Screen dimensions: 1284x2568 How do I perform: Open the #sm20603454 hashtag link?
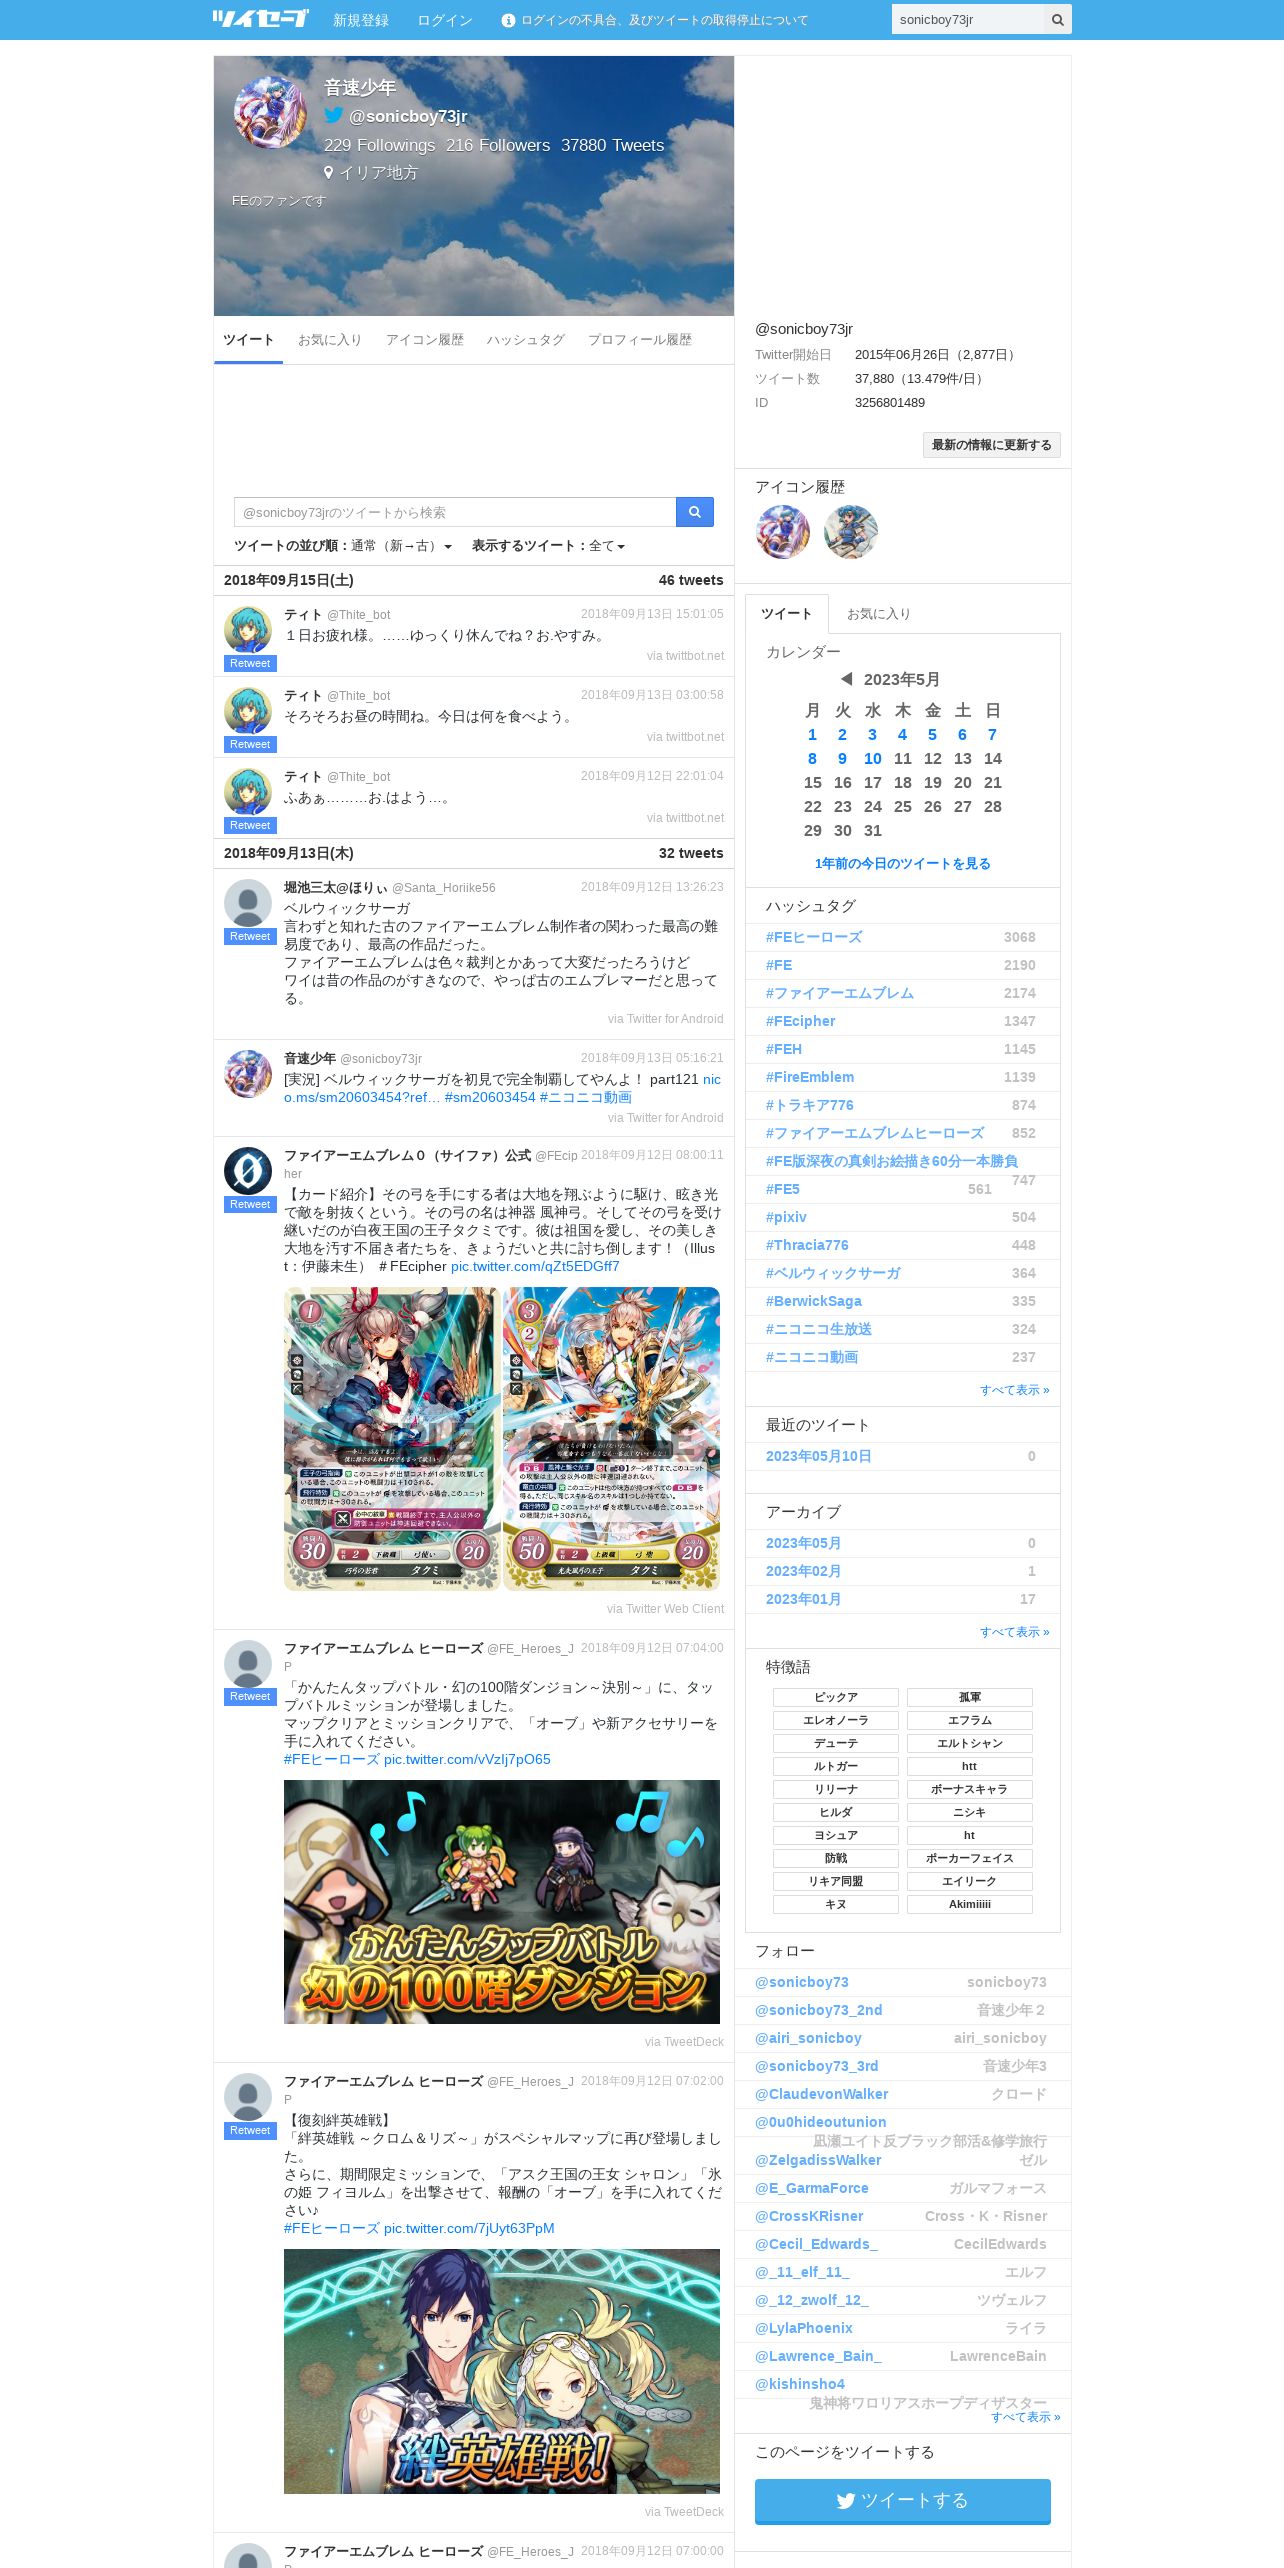click(490, 1097)
